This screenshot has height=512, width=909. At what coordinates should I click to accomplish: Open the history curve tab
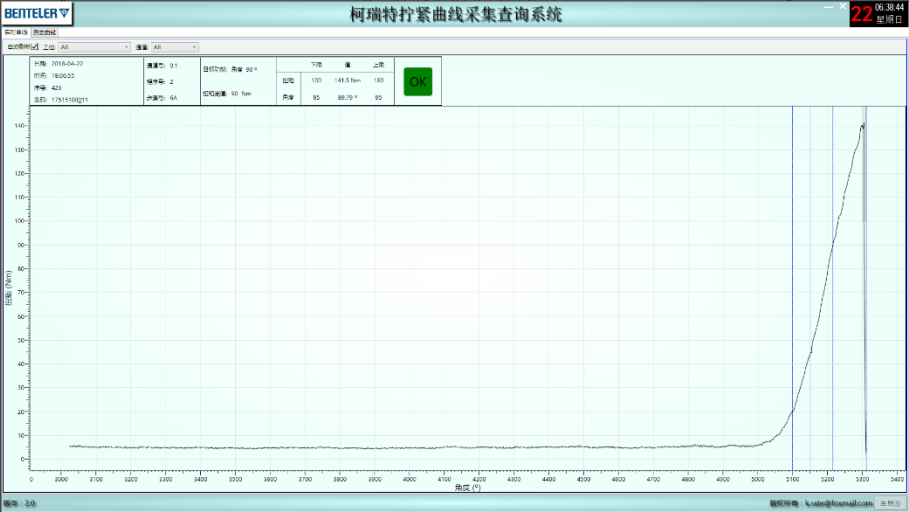[x=45, y=32]
